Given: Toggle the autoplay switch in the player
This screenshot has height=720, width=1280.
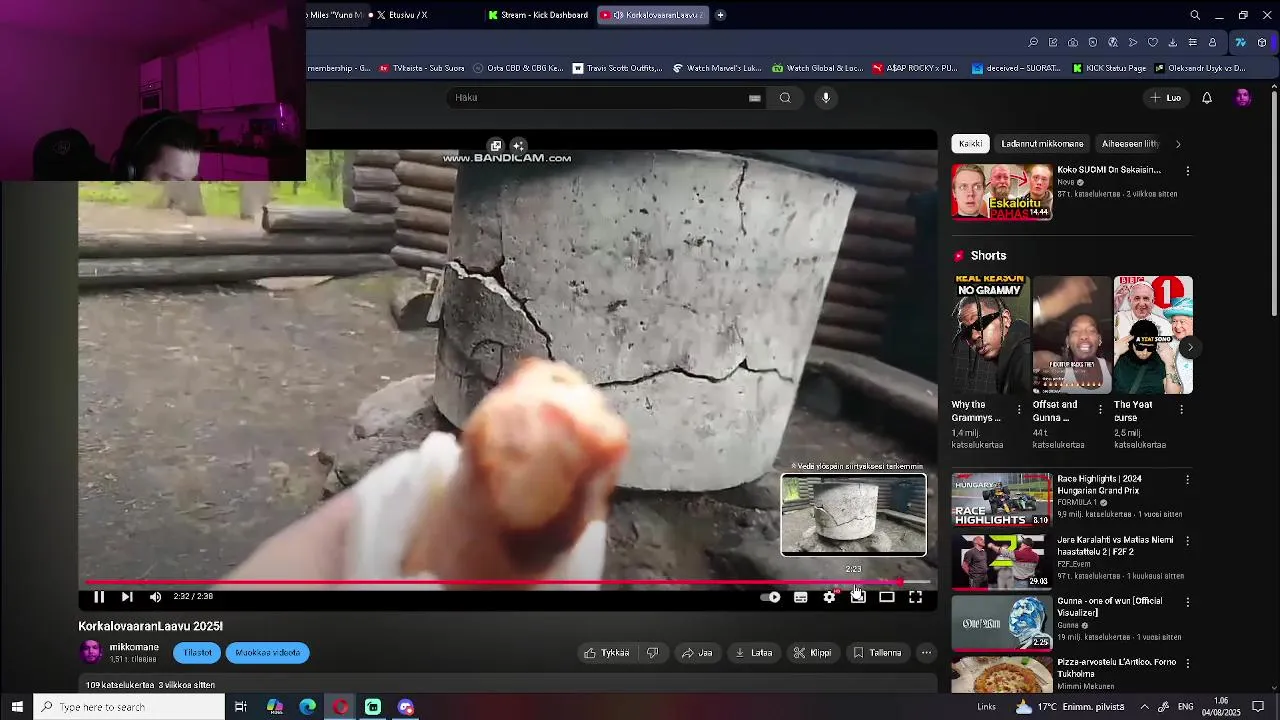Looking at the screenshot, I should (770, 597).
